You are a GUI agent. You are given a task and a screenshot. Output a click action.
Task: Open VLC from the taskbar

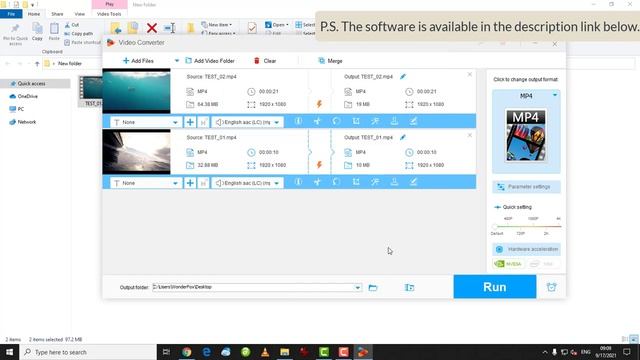click(x=265, y=352)
